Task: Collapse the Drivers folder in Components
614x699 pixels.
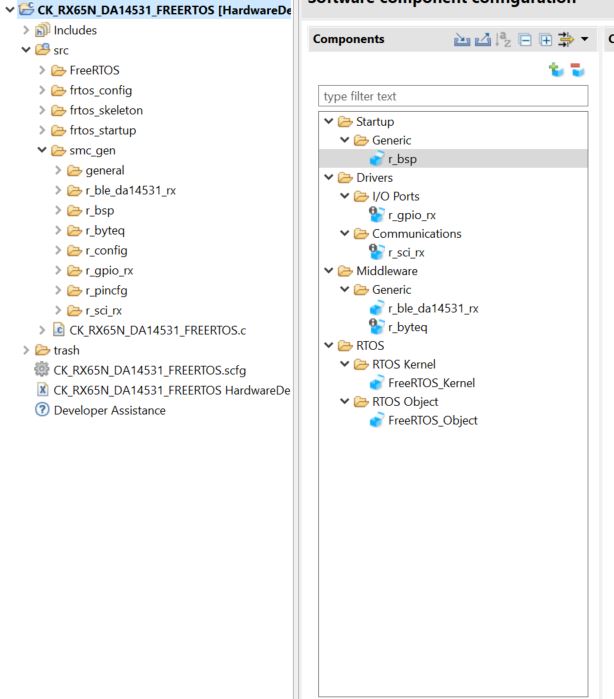Action: coord(329,177)
